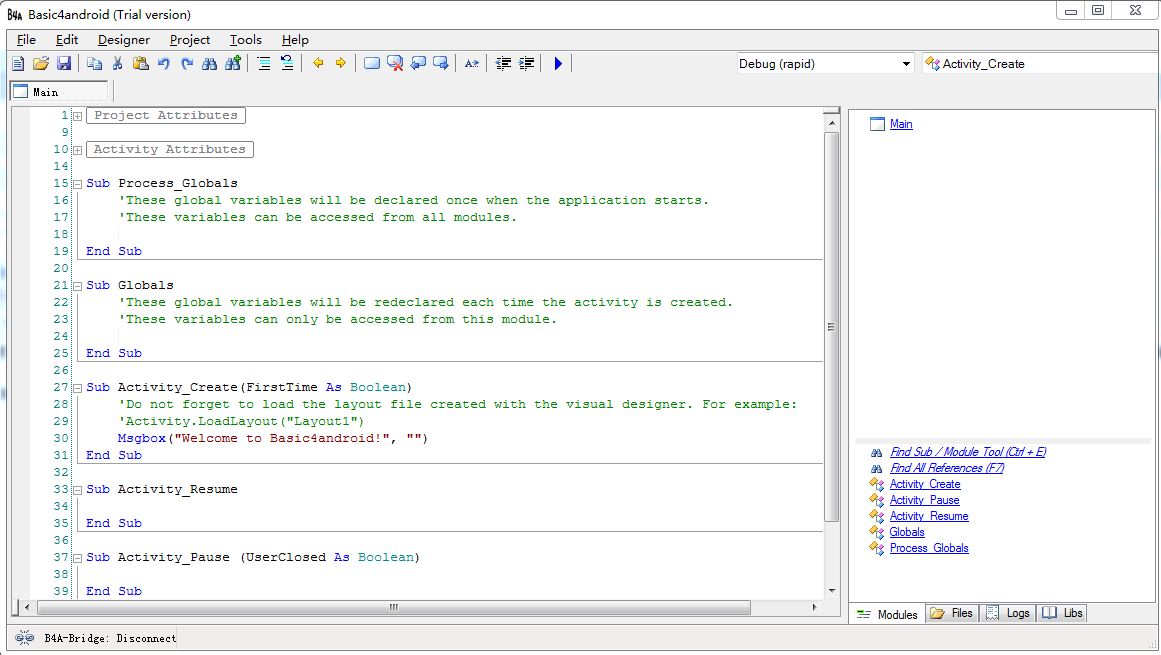Image resolution: width=1161 pixels, height=655 pixels.
Task: Open the Help menu
Action: click(295, 40)
